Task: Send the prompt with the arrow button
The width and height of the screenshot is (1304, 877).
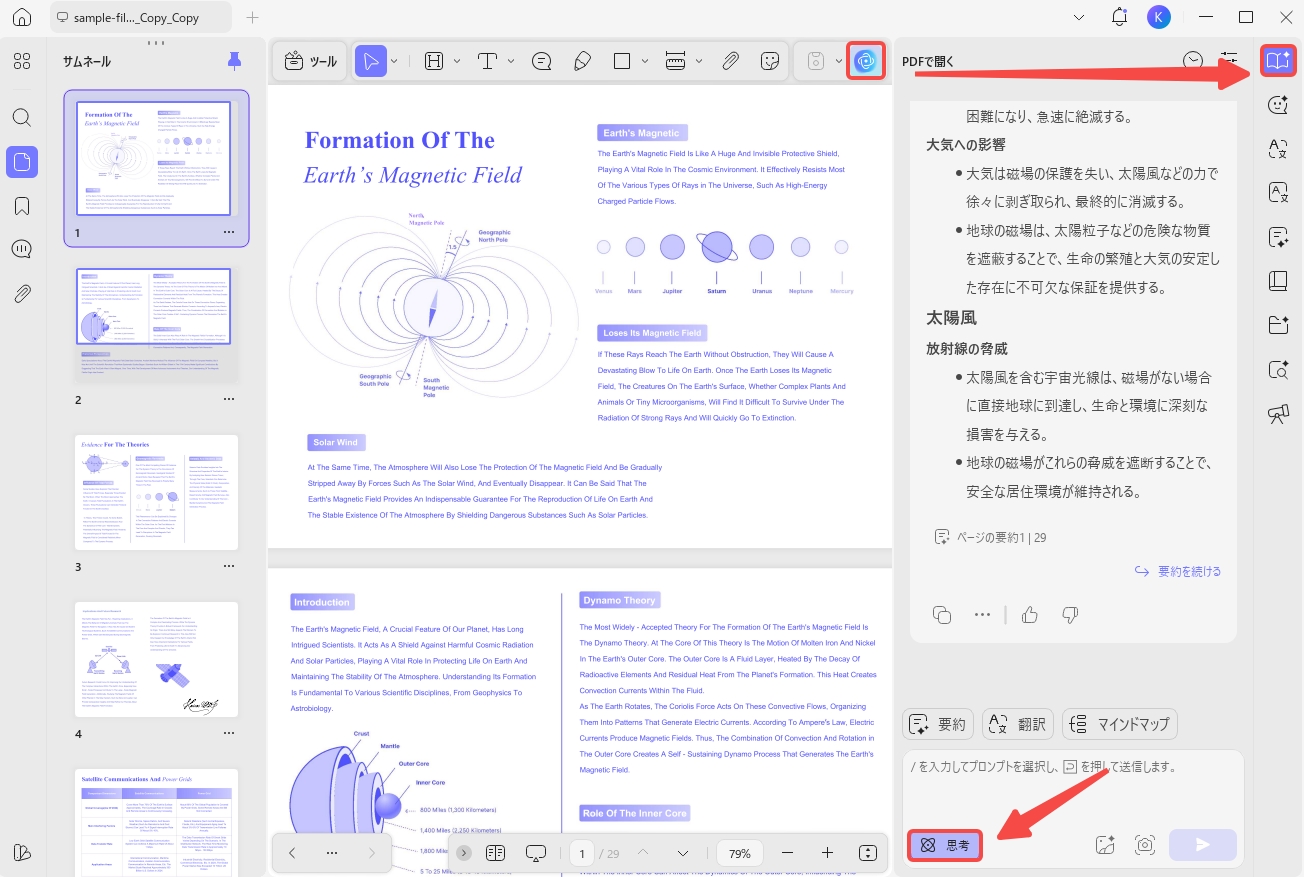Action: coord(1203,845)
